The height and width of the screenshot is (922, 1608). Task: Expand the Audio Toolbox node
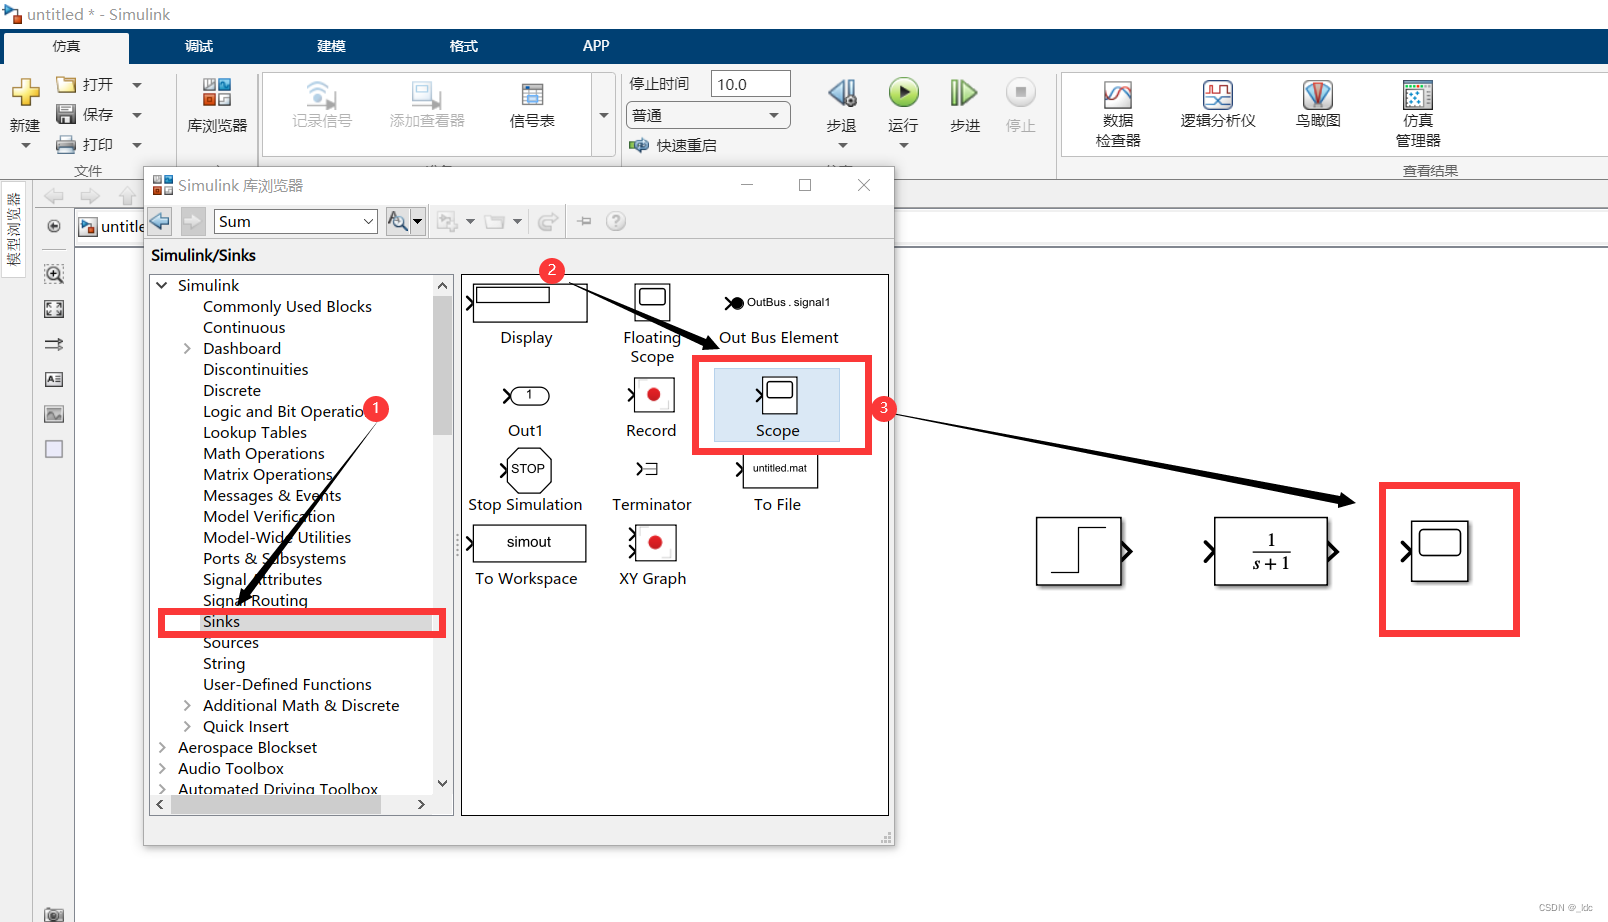[x=162, y=768]
